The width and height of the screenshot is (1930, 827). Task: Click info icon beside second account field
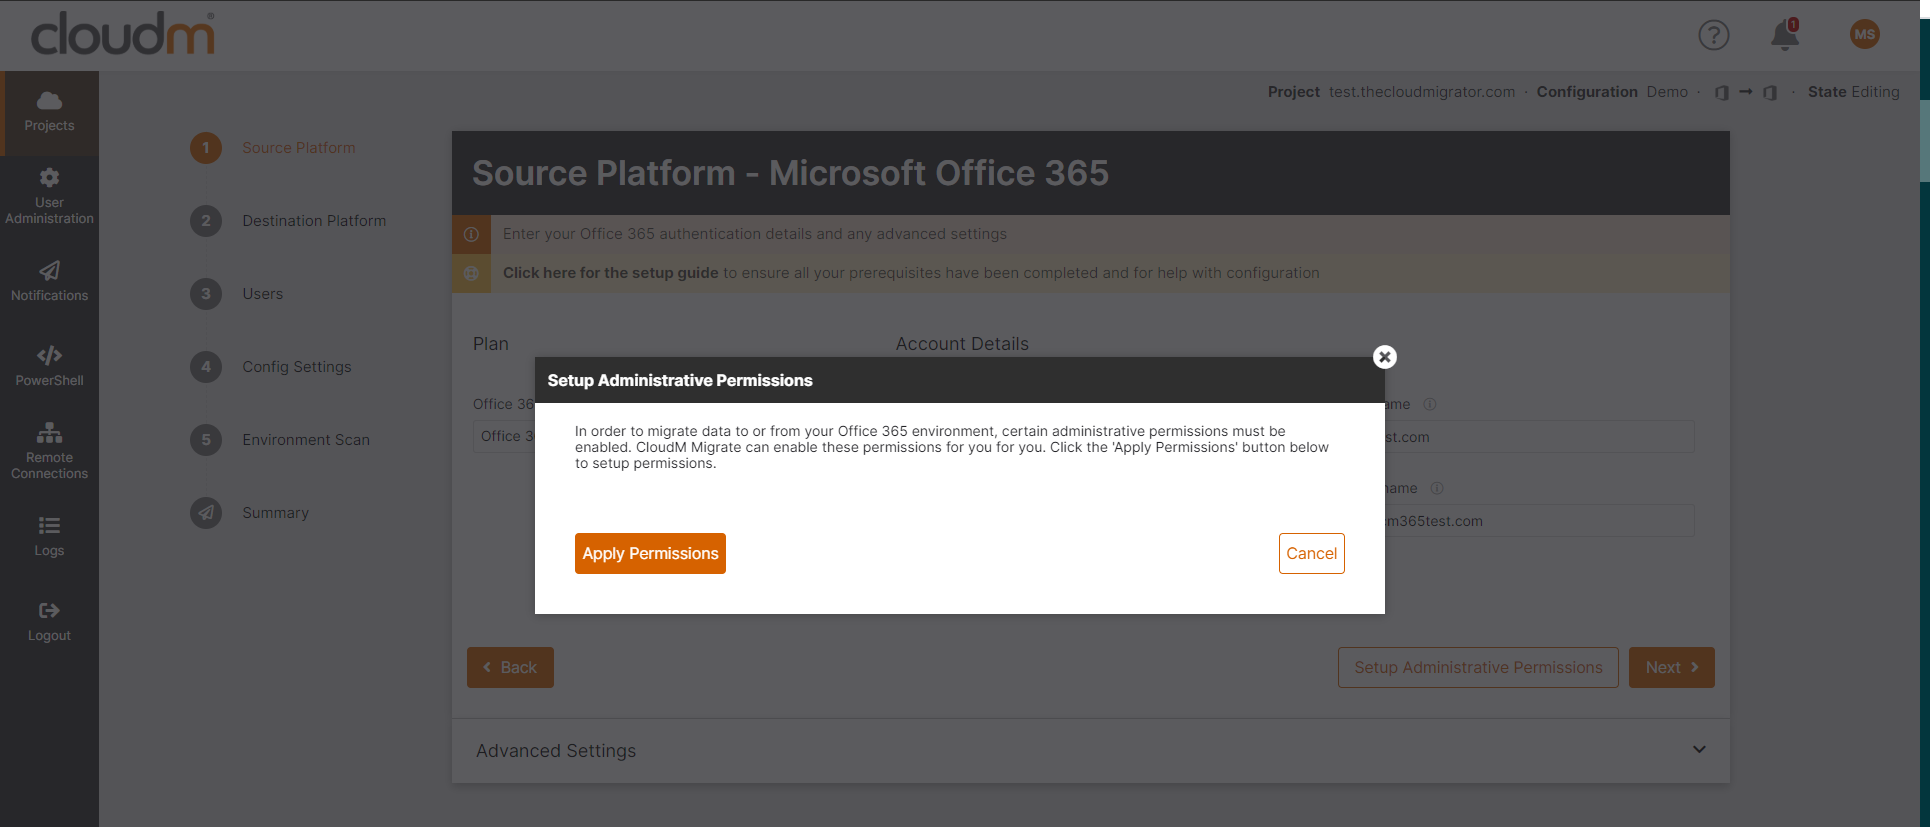tap(1437, 488)
